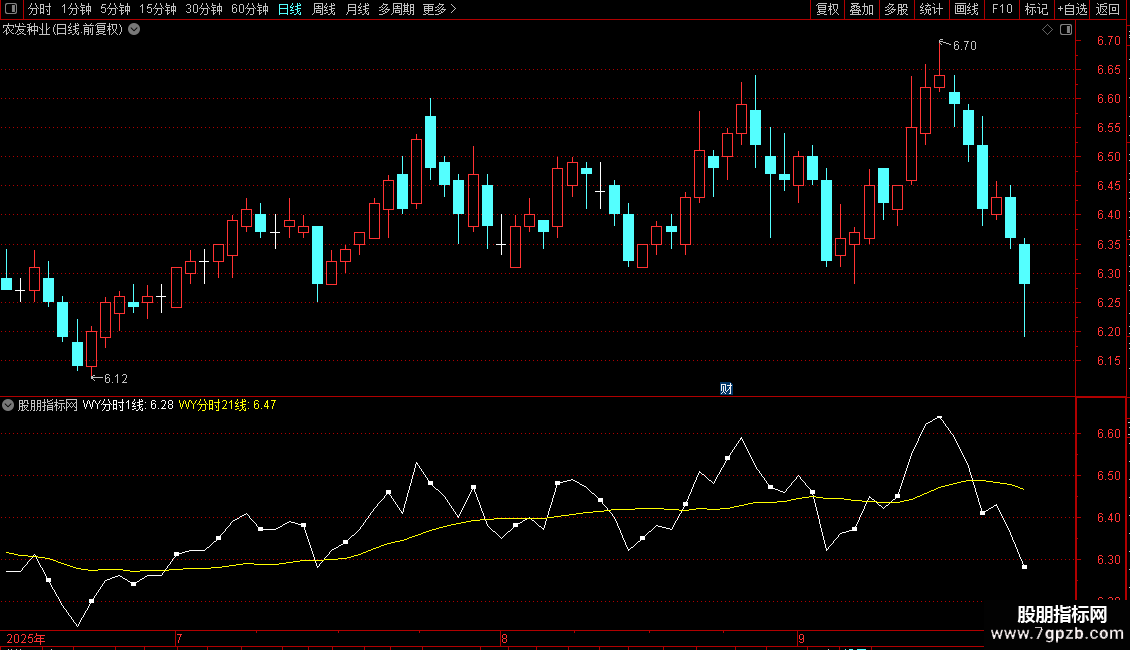This screenshot has width=1130, height=650.
Task: Expand the 更多 periods menu
Action: click(439, 9)
